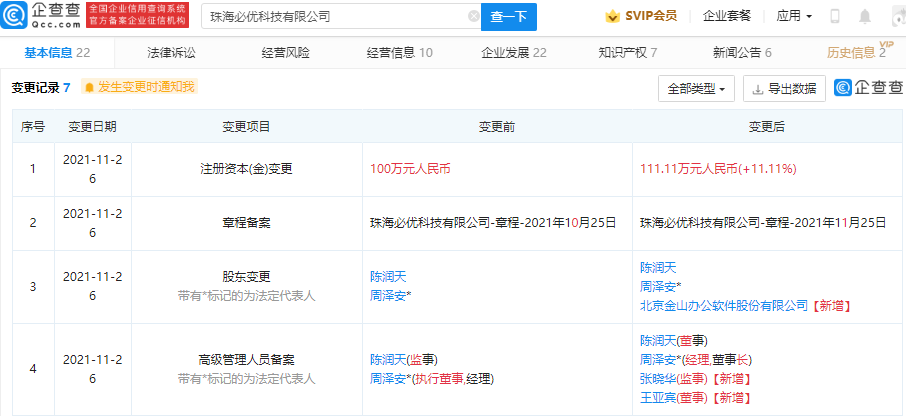Switch to 企业发展 tab
Image resolution: width=906 pixels, height=416 pixels.
pos(514,53)
